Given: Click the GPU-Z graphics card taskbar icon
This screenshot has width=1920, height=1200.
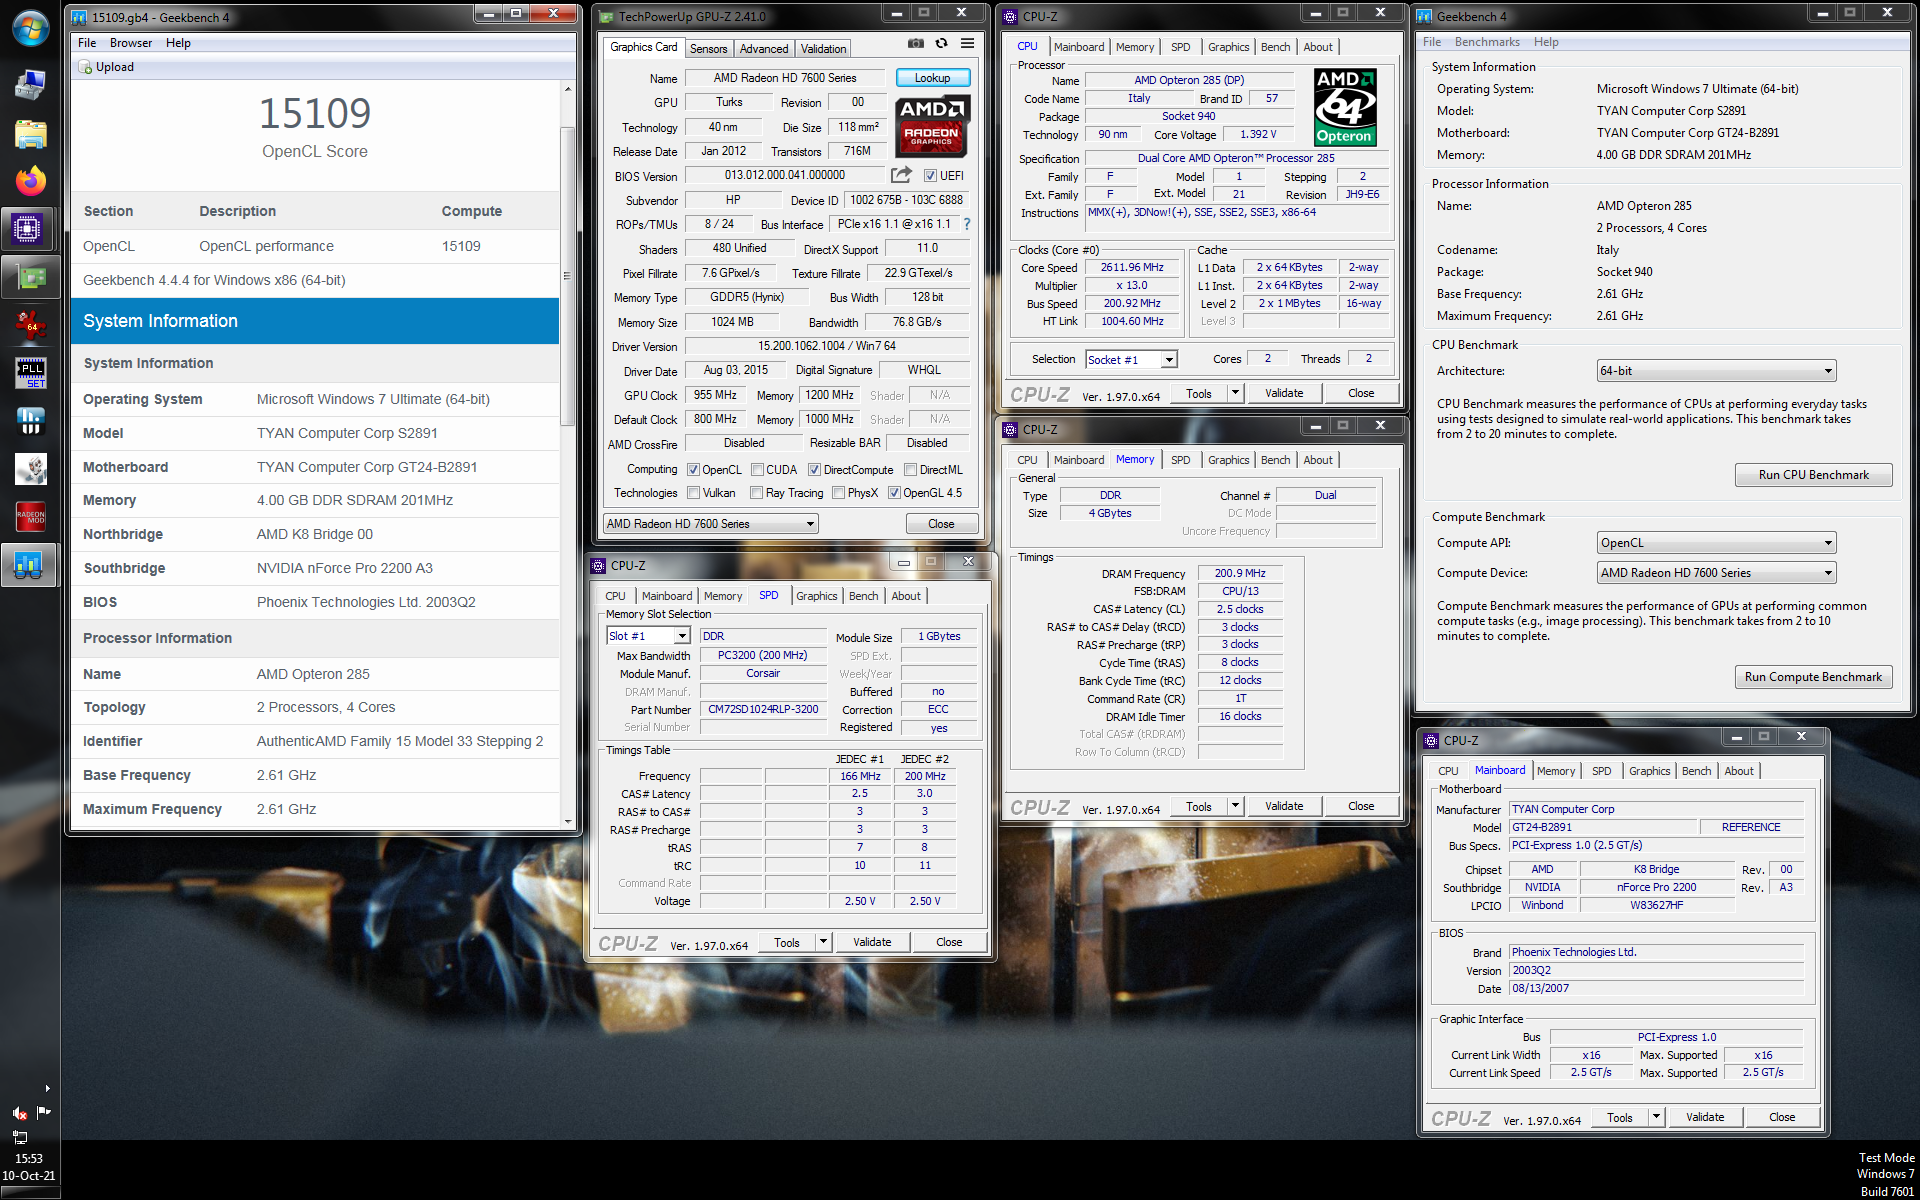Looking at the screenshot, I should 30,277.
